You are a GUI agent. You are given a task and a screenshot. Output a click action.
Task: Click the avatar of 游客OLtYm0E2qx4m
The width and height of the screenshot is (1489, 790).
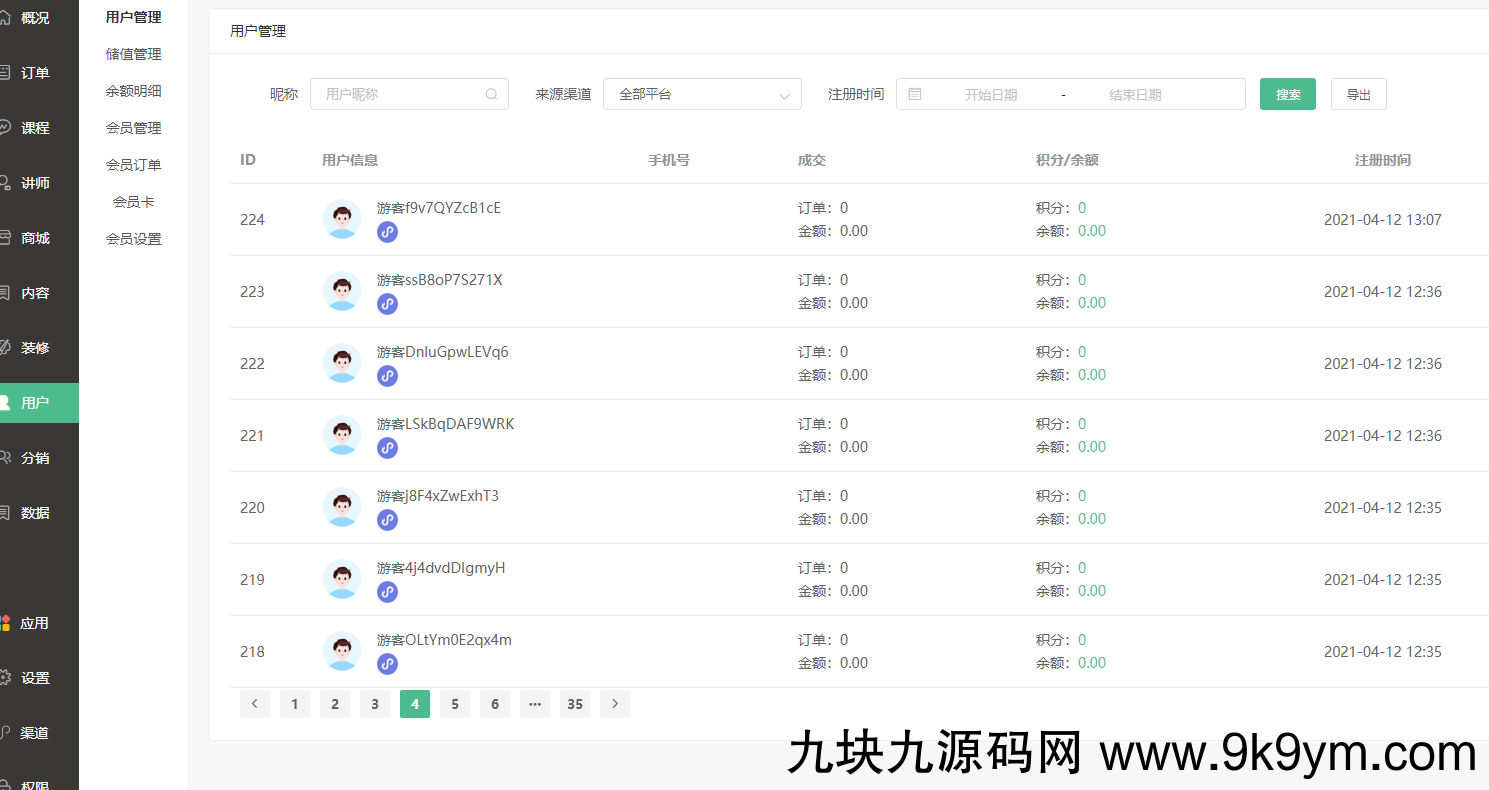(342, 651)
